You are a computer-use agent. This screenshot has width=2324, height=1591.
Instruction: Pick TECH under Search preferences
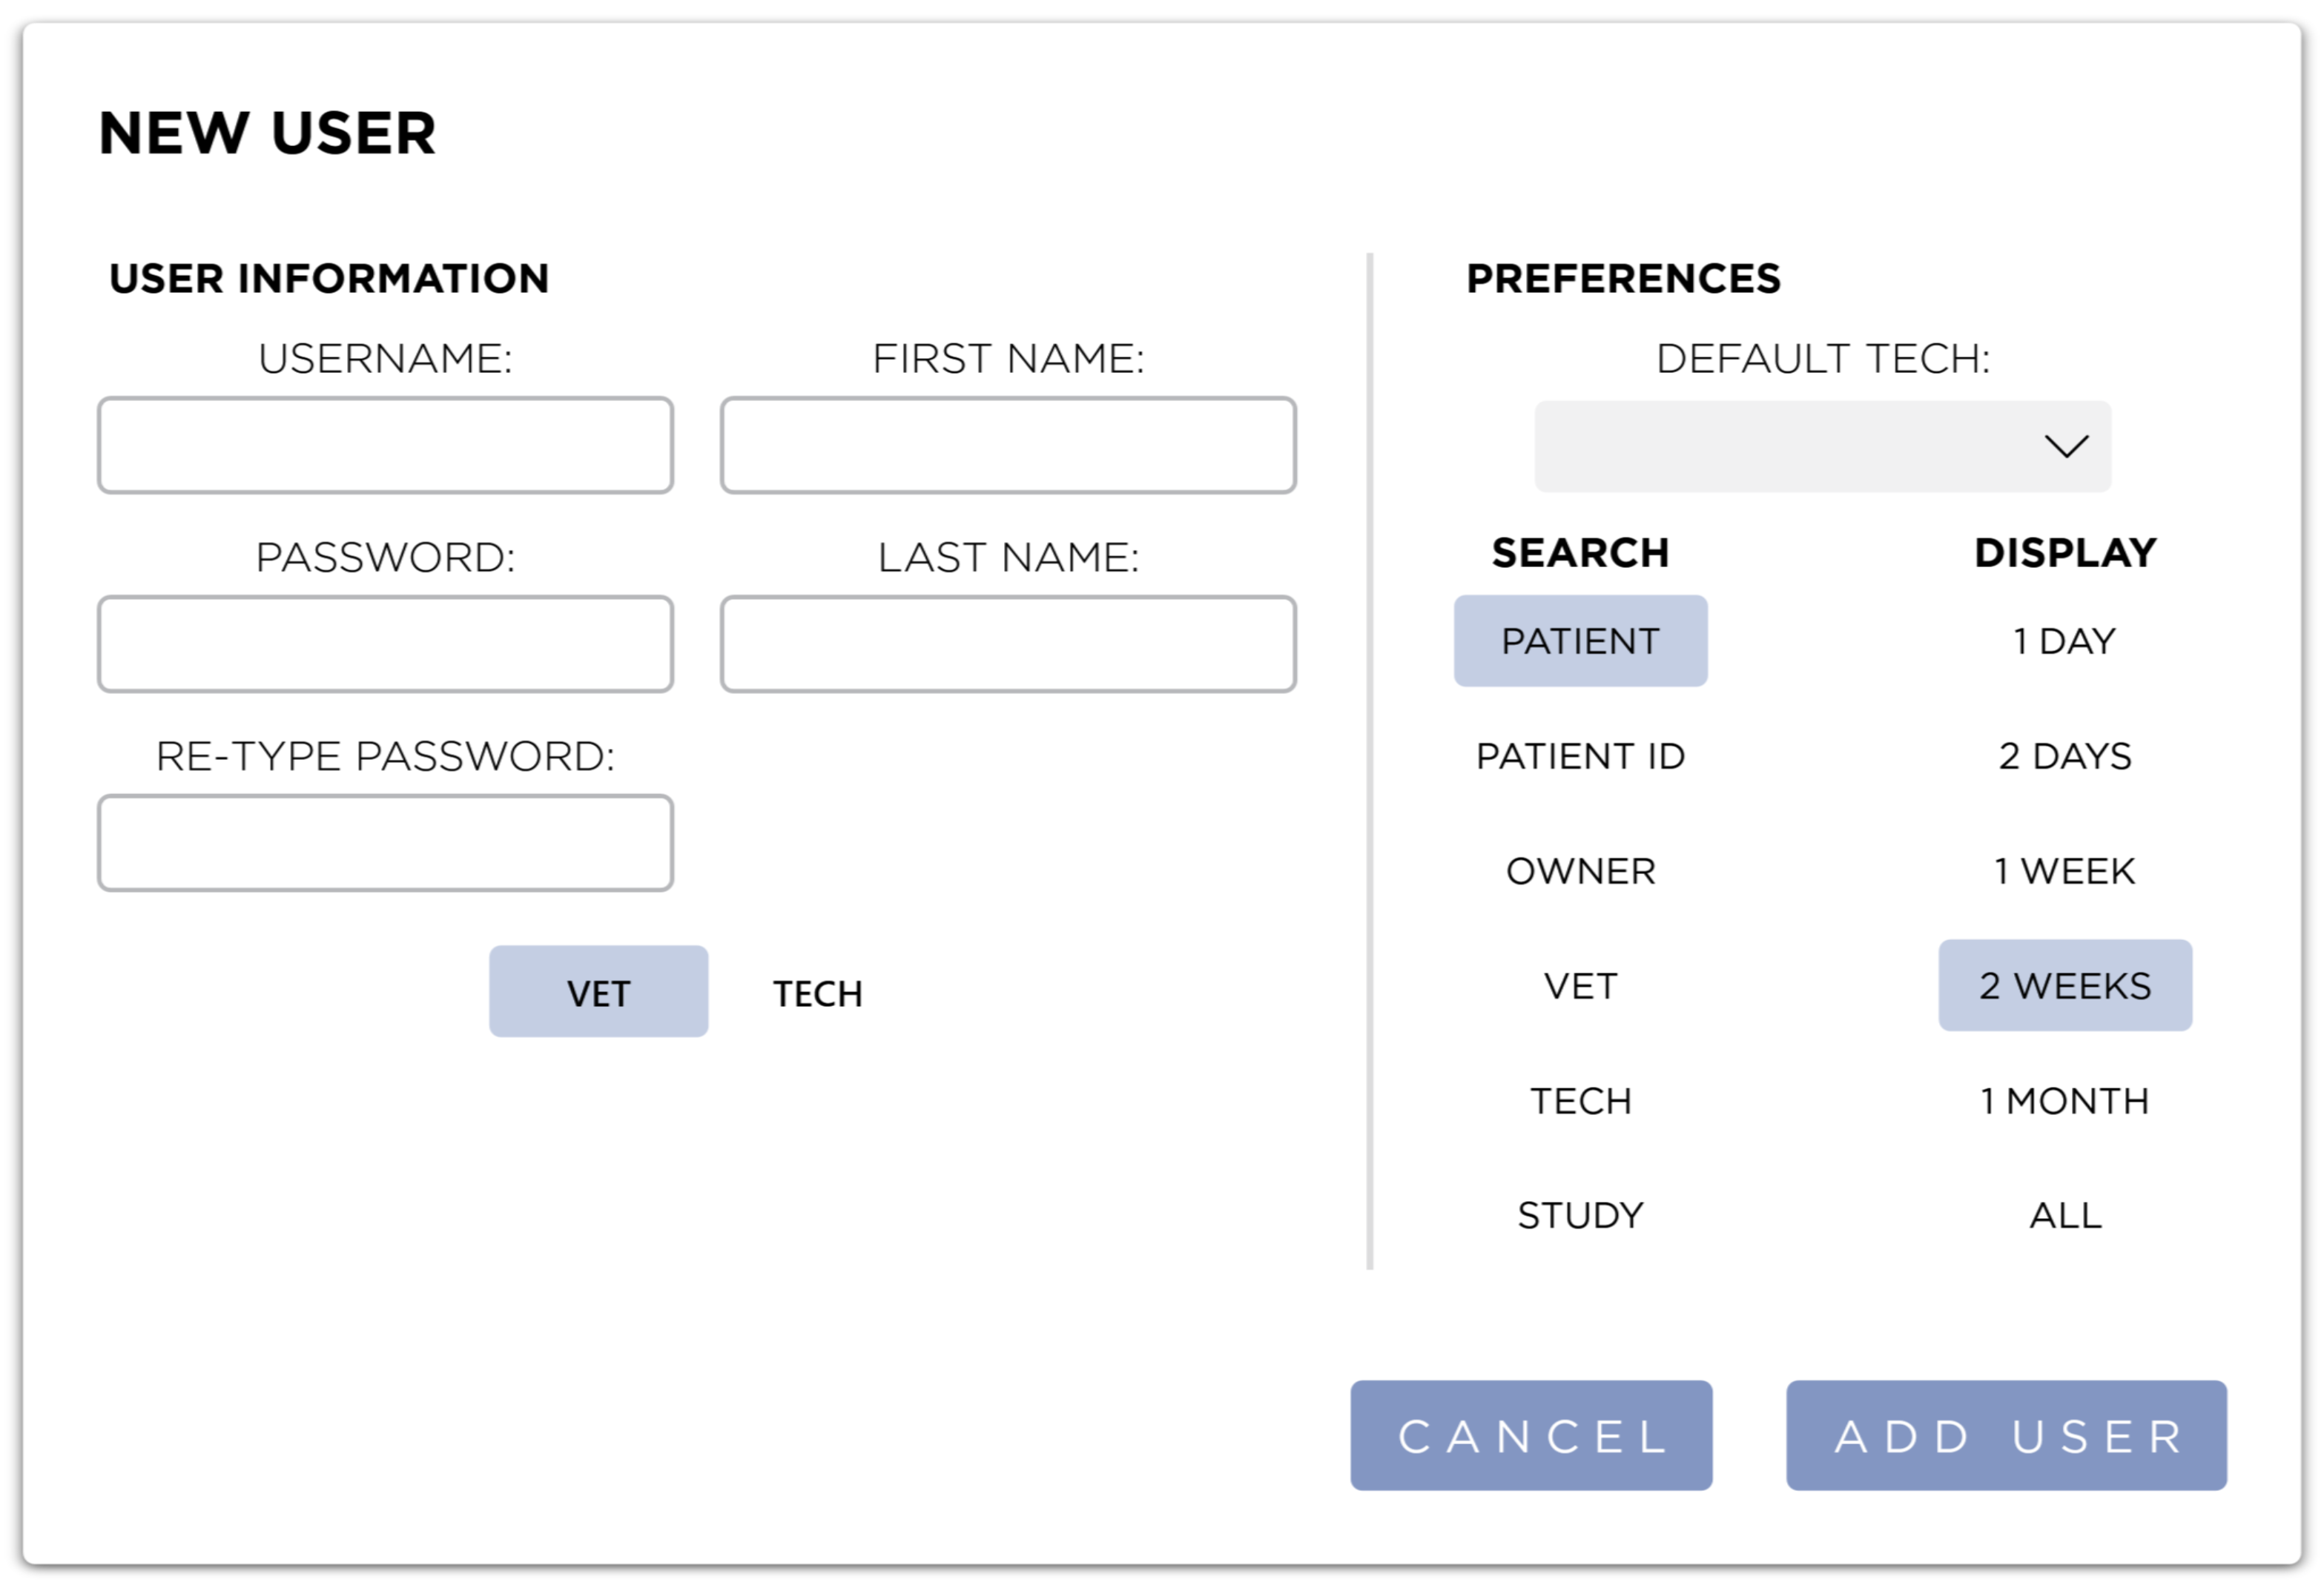point(1580,1101)
